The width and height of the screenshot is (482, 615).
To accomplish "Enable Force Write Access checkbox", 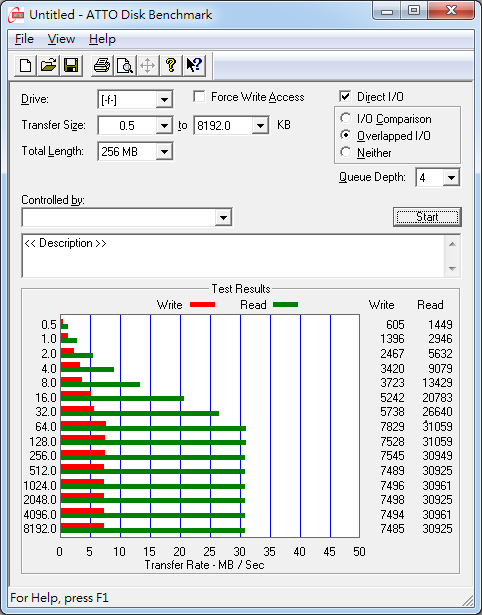I will point(199,96).
